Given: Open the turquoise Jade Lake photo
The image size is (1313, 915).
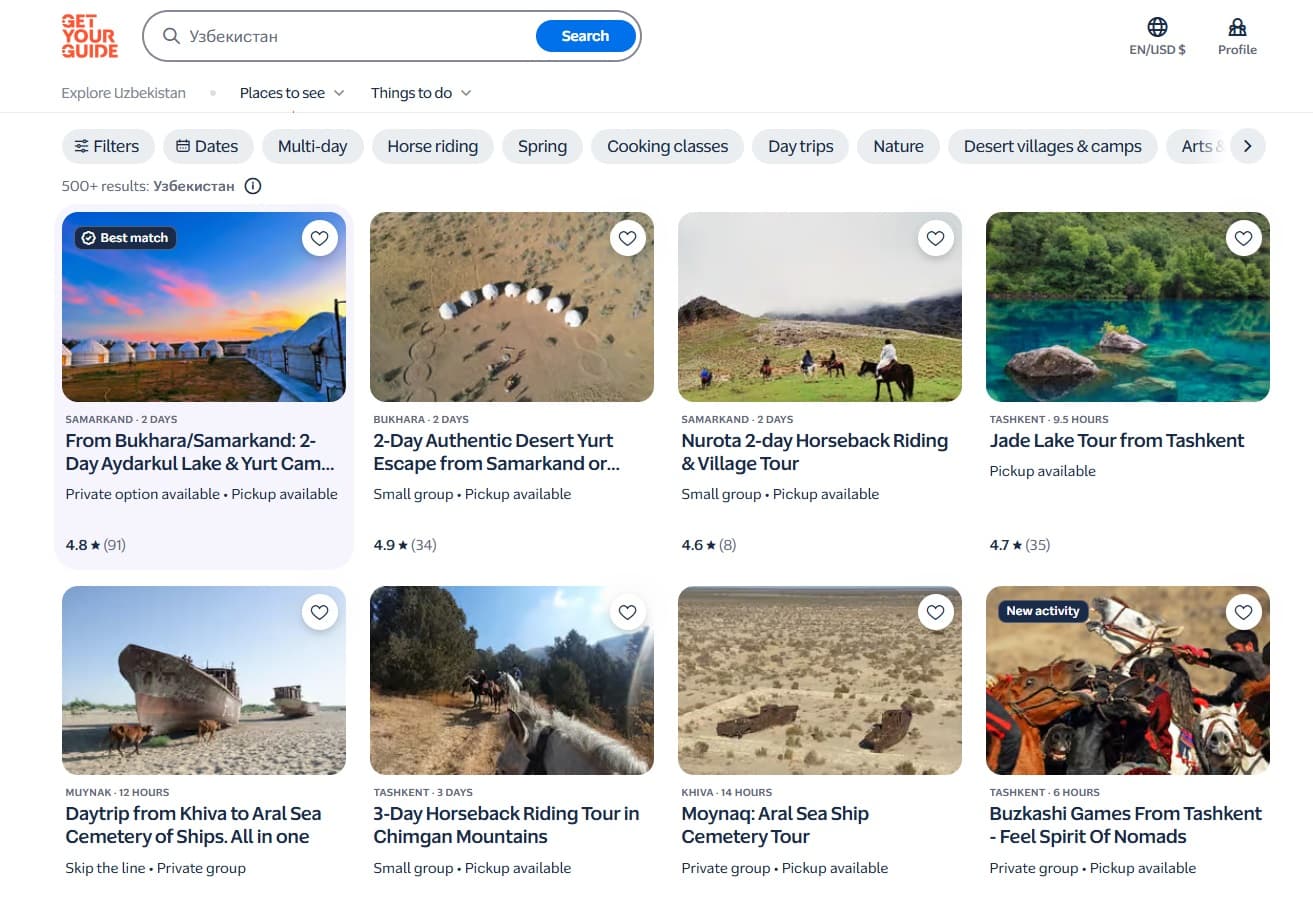Looking at the screenshot, I should pos(1128,307).
